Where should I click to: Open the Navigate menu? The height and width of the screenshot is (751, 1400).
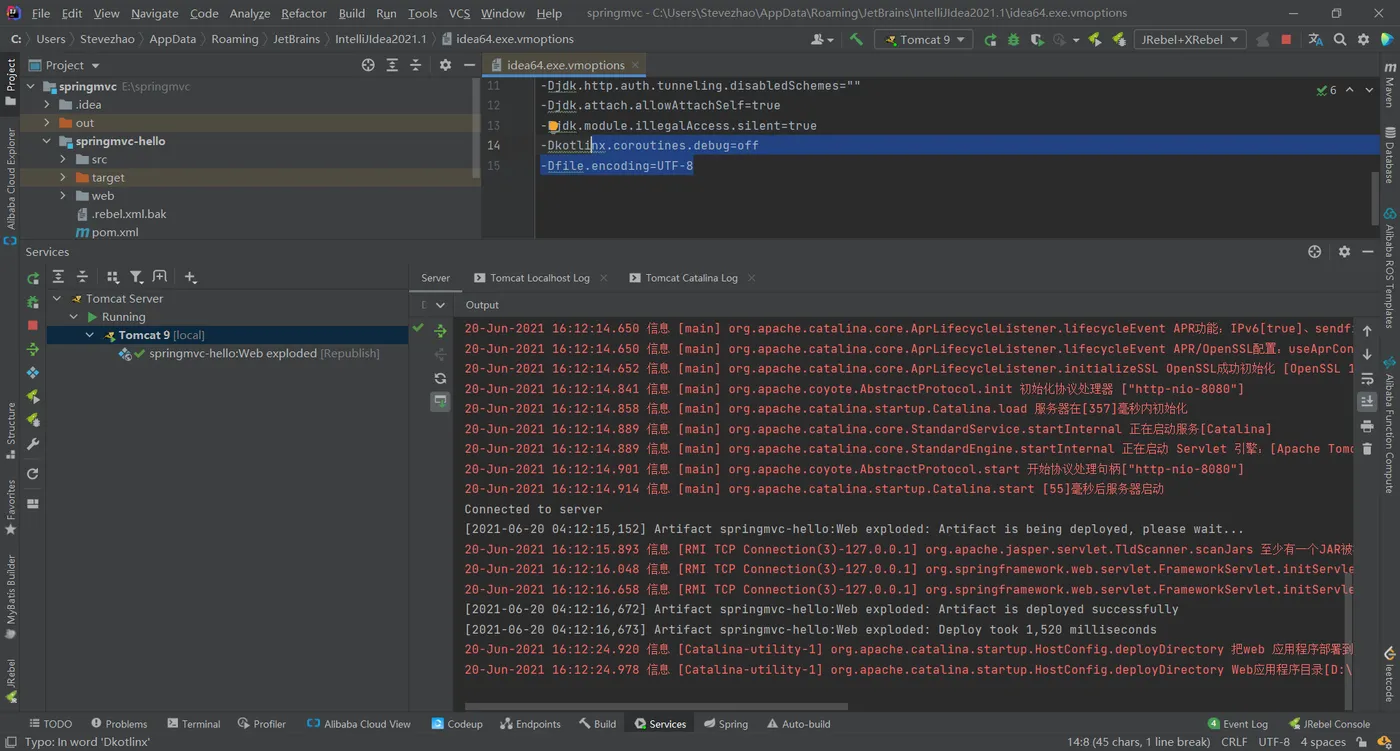[x=155, y=13]
